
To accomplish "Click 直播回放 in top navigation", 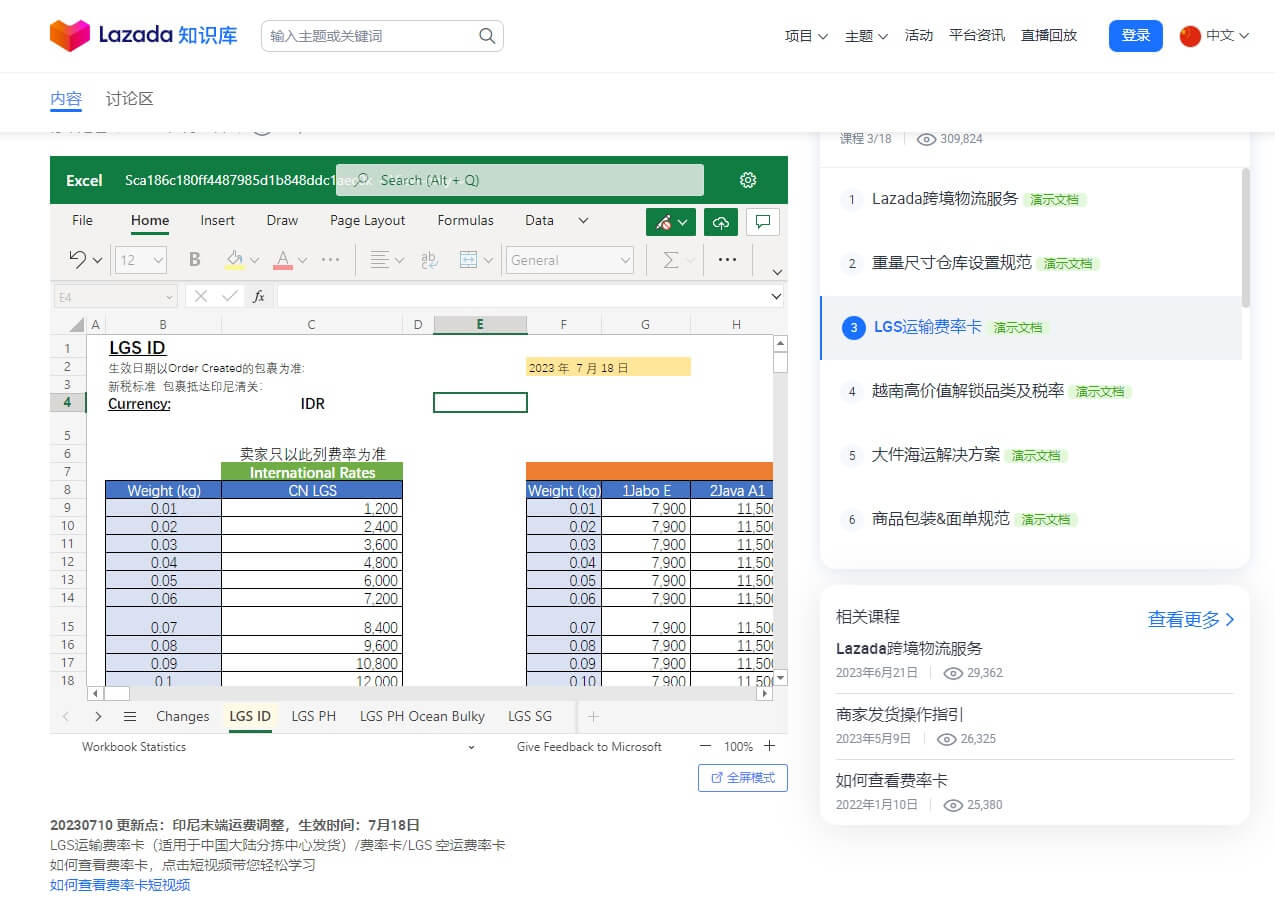I will click(x=1049, y=36).
